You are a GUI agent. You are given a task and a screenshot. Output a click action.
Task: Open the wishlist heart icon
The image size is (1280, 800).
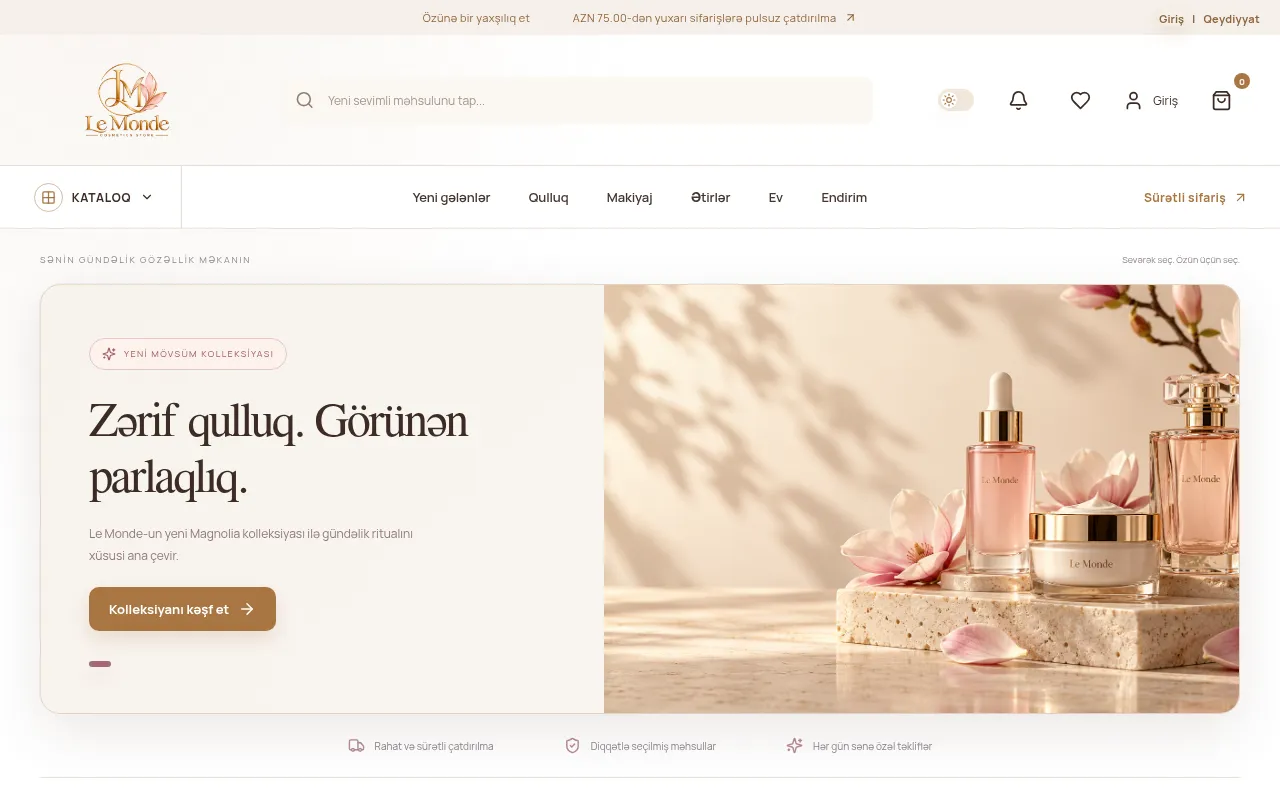coord(1080,100)
